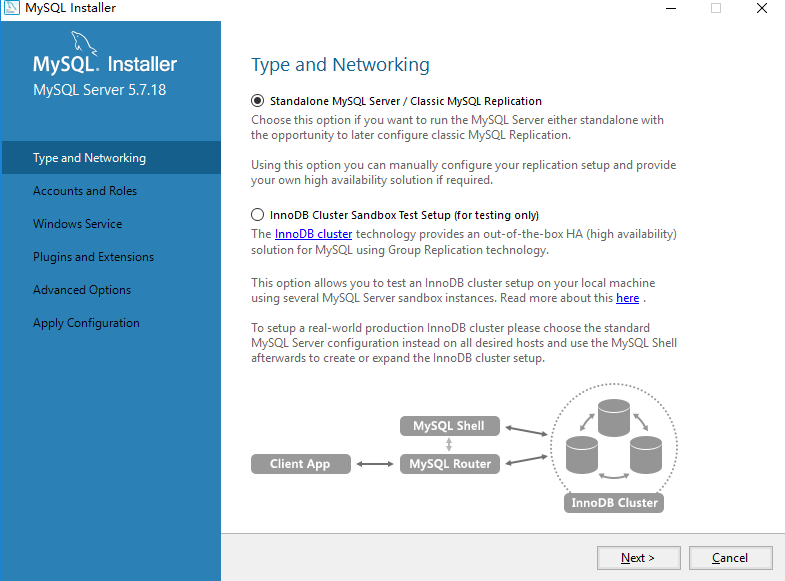Click the MySQL Shell diagram box
Screen dimensions: 785x581
pos(450,426)
